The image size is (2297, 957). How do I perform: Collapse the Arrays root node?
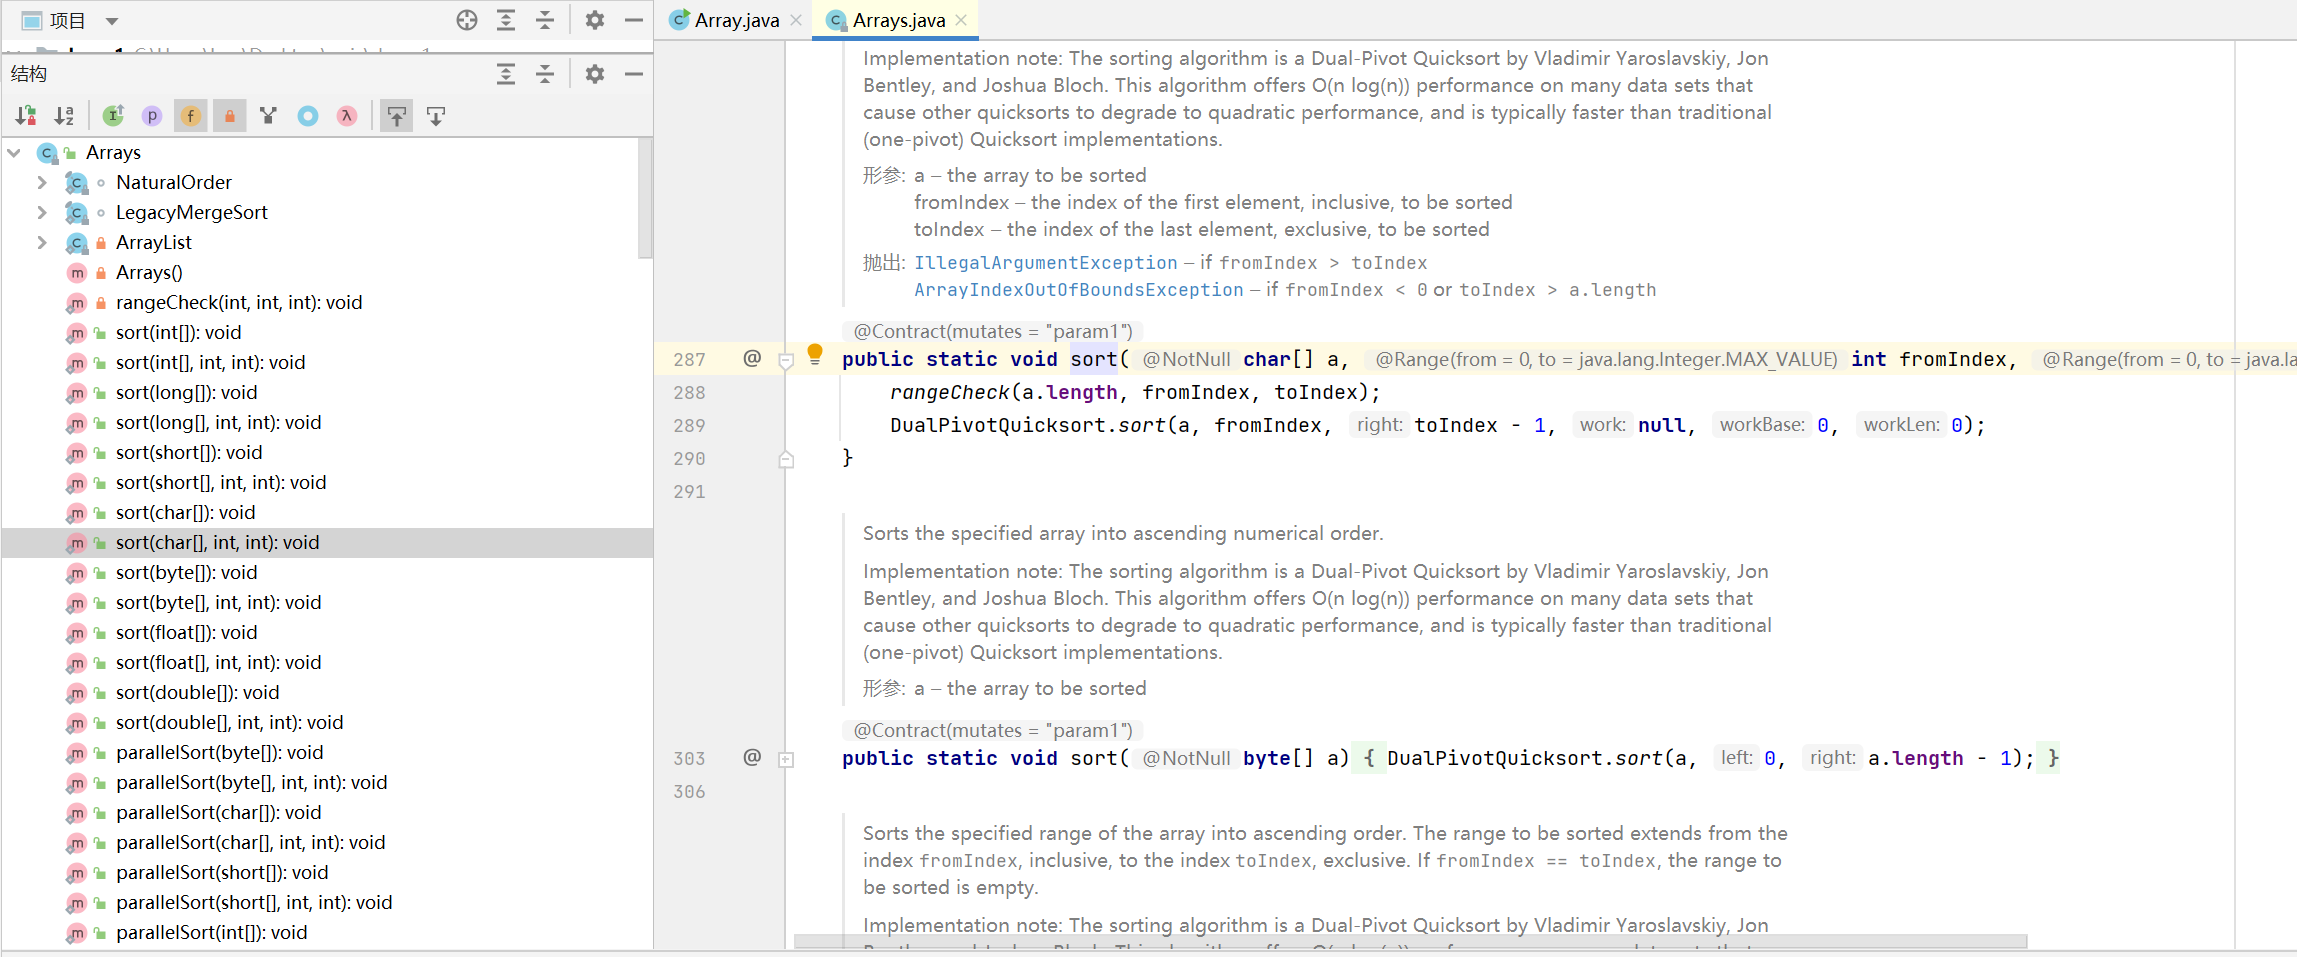click(x=14, y=153)
